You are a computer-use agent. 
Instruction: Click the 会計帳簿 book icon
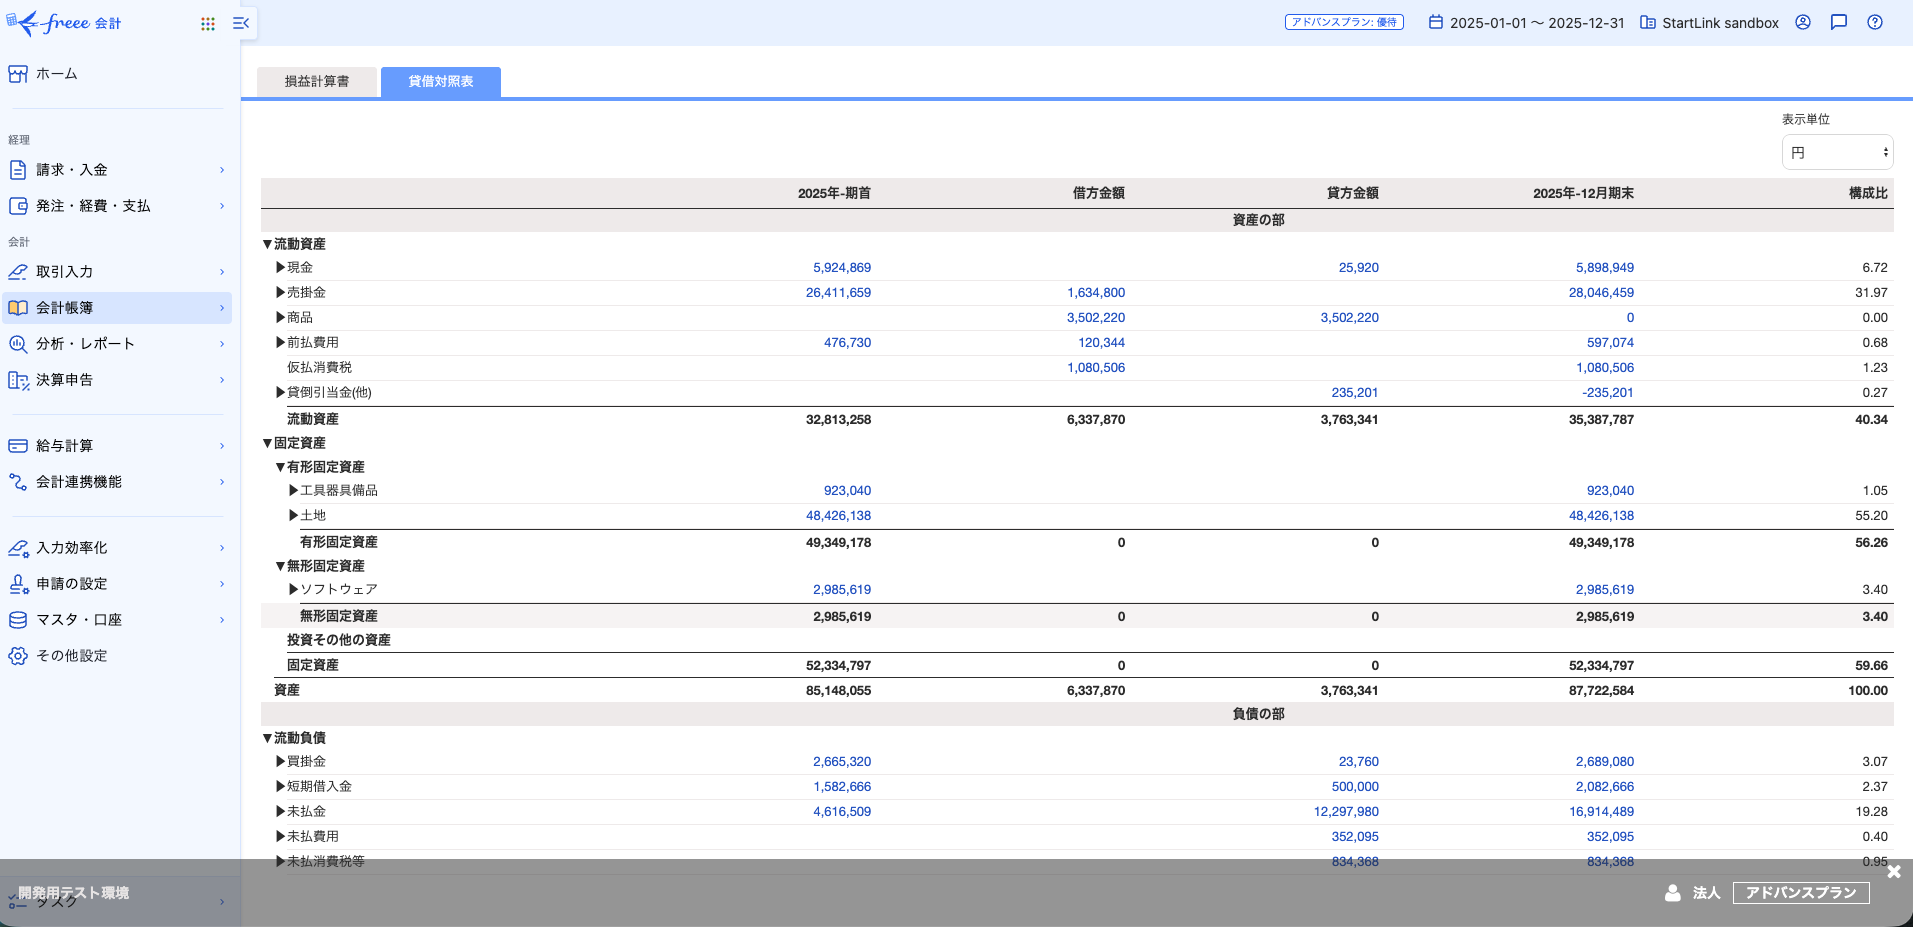pos(18,308)
